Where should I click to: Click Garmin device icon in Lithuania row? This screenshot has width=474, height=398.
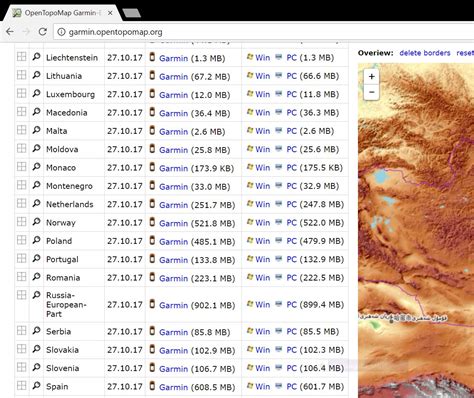[x=152, y=75]
